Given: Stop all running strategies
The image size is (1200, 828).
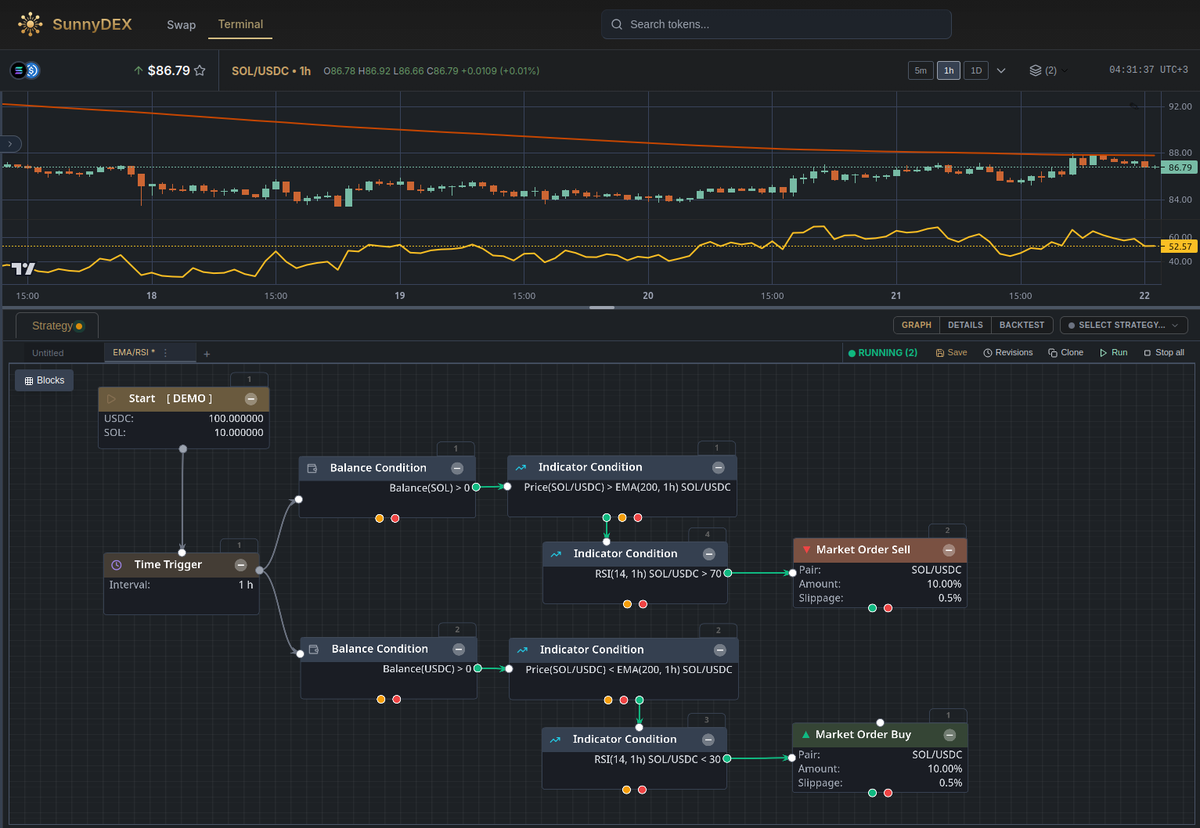Looking at the screenshot, I should (1163, 353).
